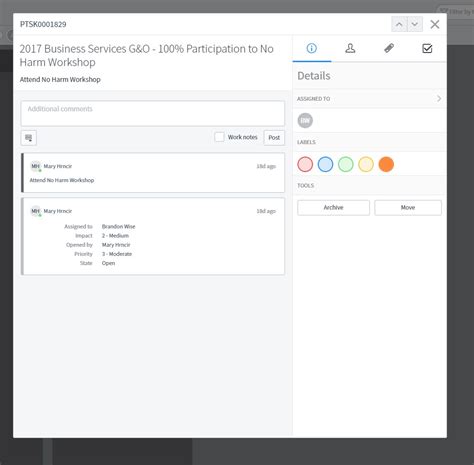Screen dimensions: 474x465
Task: Apply the red label
Action: point(305,164)
